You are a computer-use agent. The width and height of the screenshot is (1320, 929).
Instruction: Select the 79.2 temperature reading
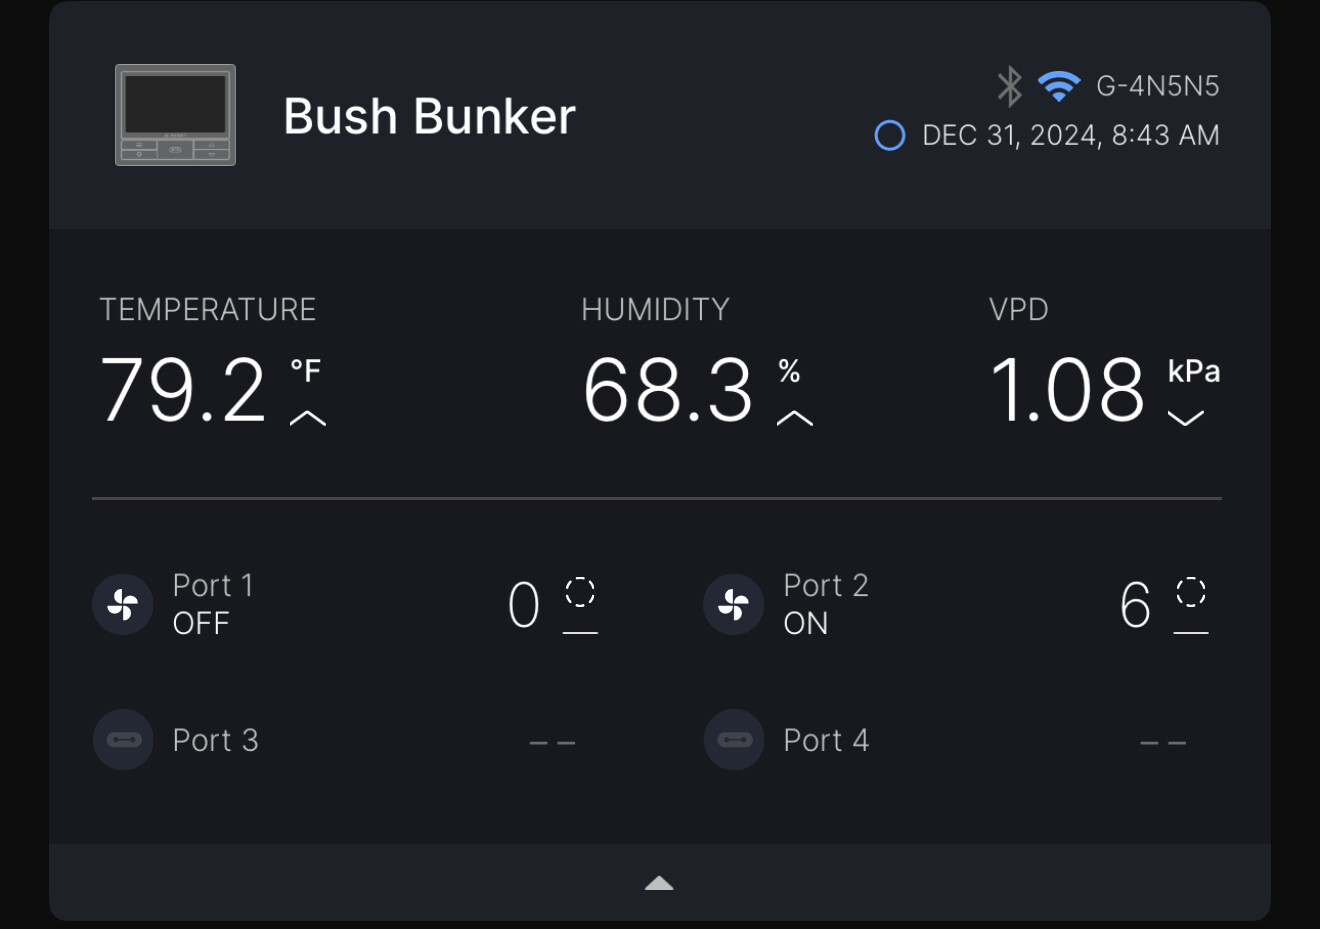click(183, 390)
